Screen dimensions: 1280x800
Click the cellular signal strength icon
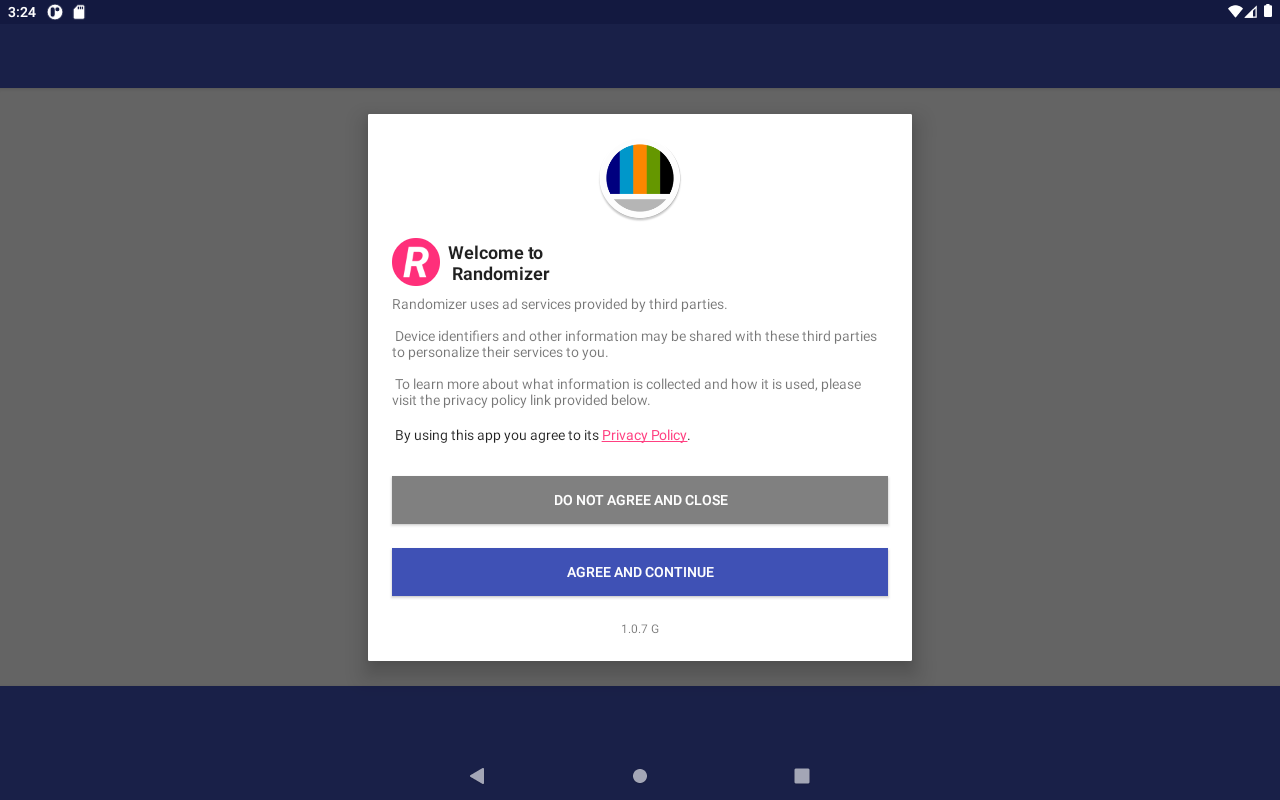(x=1251, y=12)
